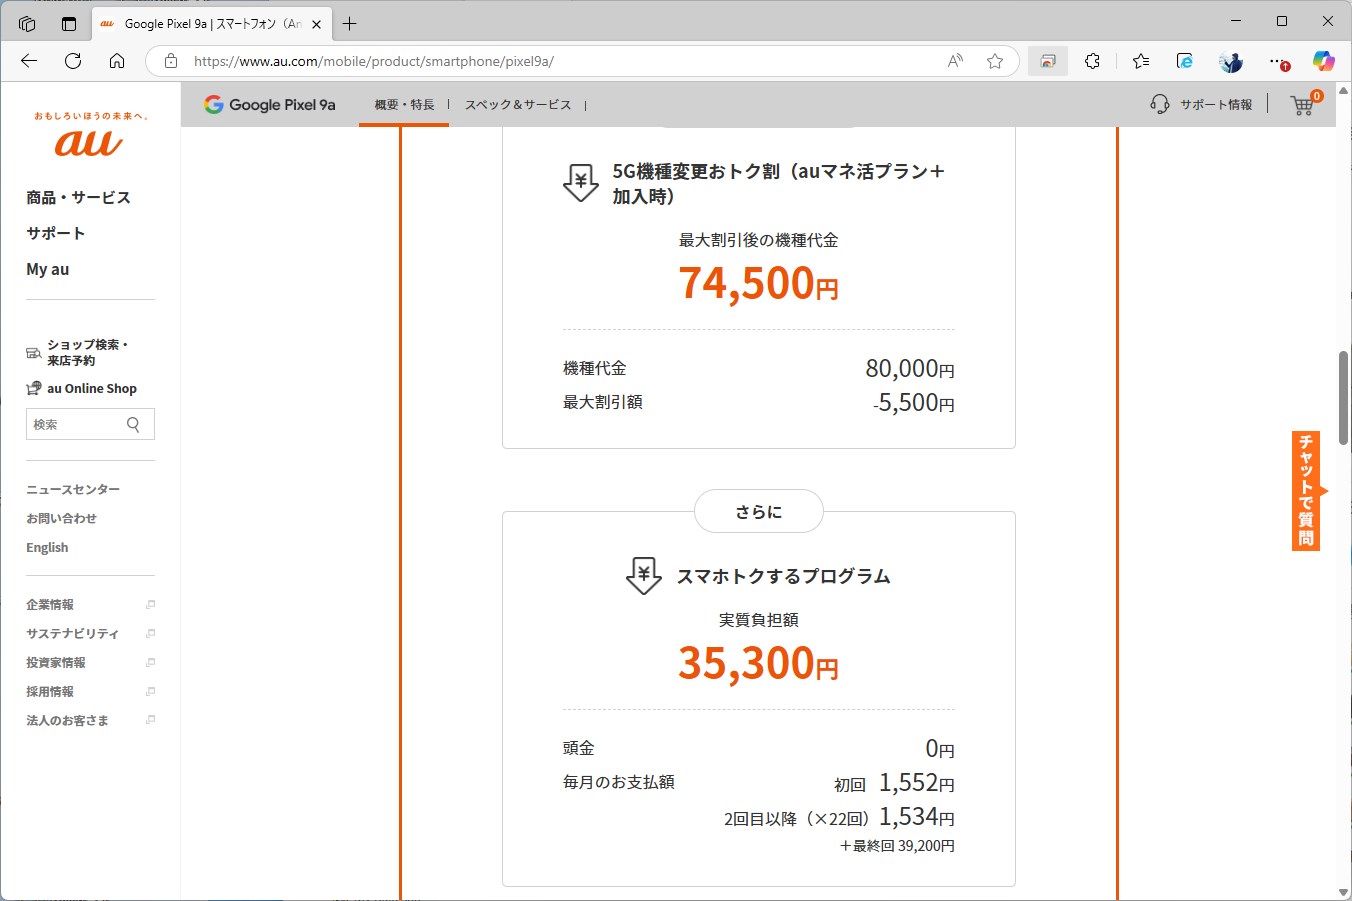The image size is (1352, 901).
Task: Click the 80,000円 device price value
Action: tap(910, 368)
